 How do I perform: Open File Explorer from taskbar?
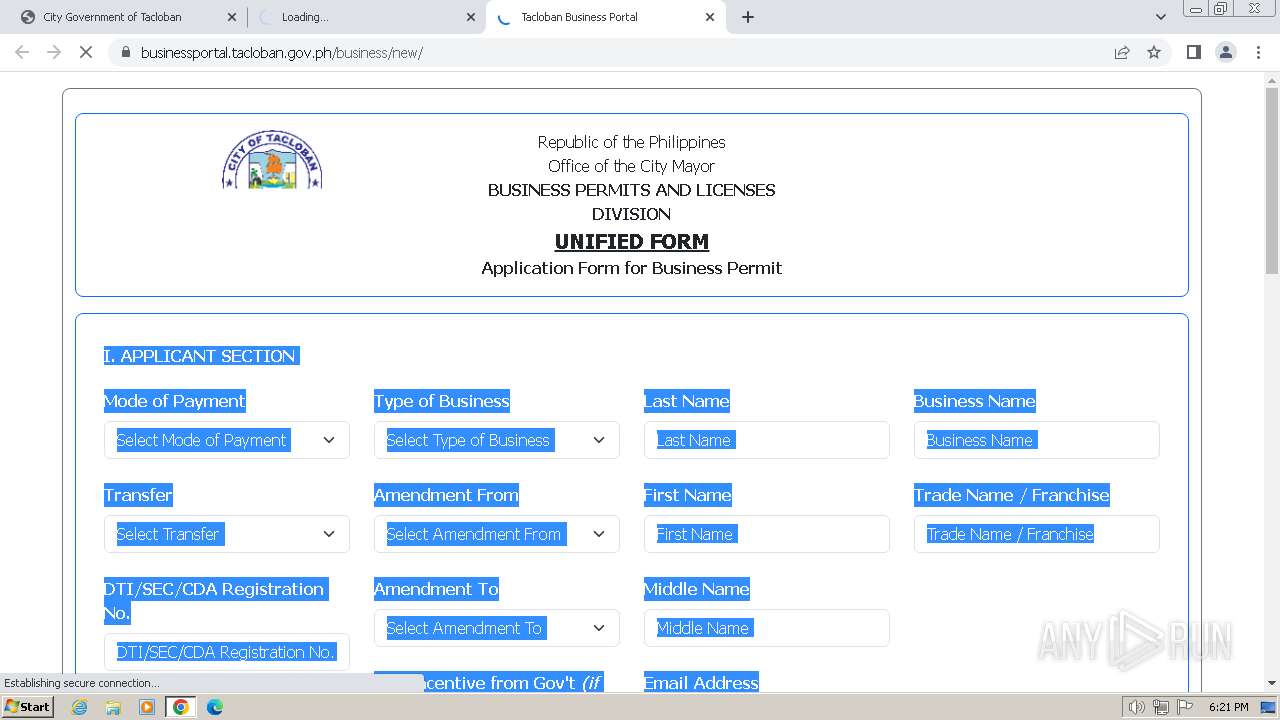coord(113,707)
